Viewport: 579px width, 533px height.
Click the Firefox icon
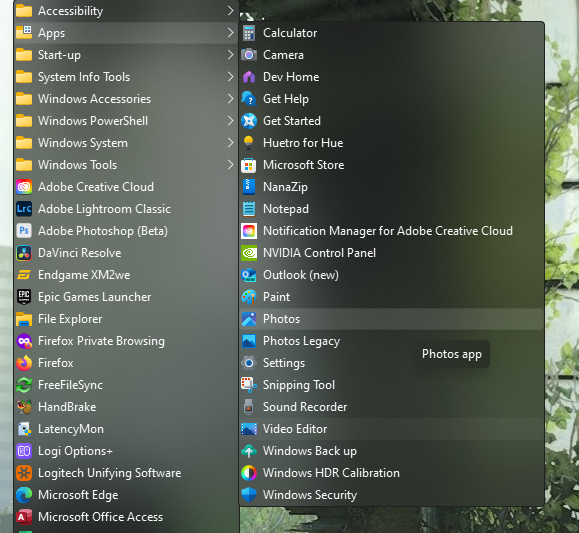[x=24, y=363]
